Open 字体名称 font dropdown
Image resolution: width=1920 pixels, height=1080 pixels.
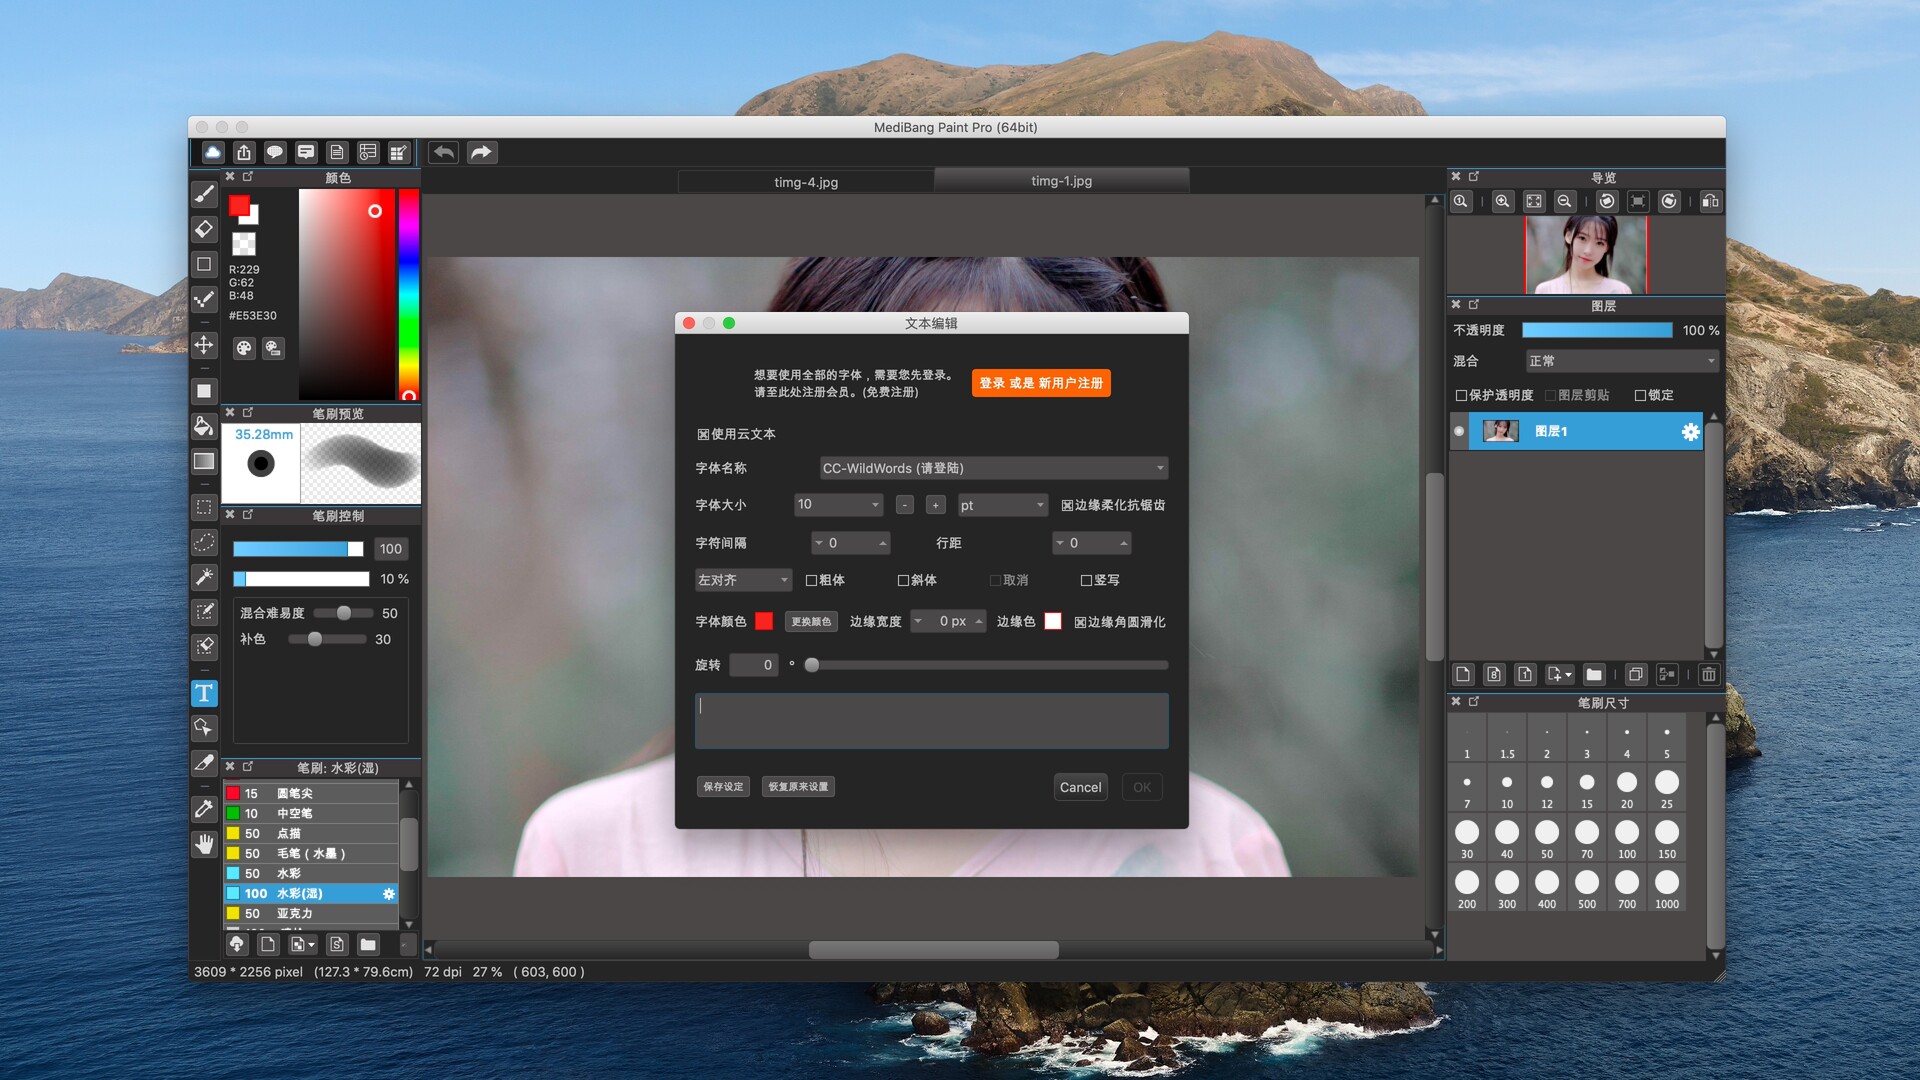pos(993,468)
